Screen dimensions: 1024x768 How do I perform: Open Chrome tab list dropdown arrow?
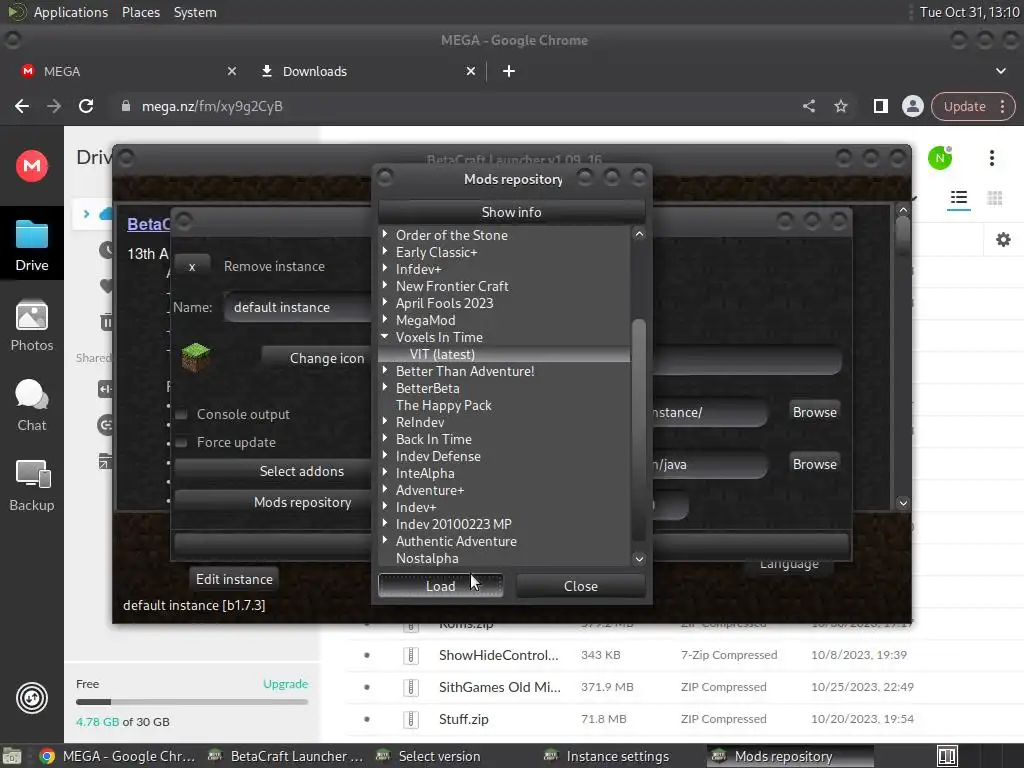click(1000, 71)
